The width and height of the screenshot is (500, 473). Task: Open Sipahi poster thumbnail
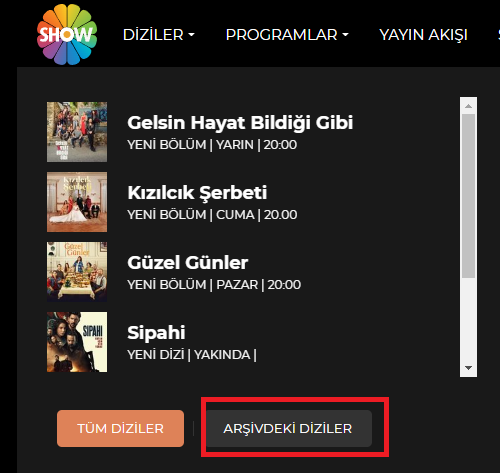click(x=77, y=342)
